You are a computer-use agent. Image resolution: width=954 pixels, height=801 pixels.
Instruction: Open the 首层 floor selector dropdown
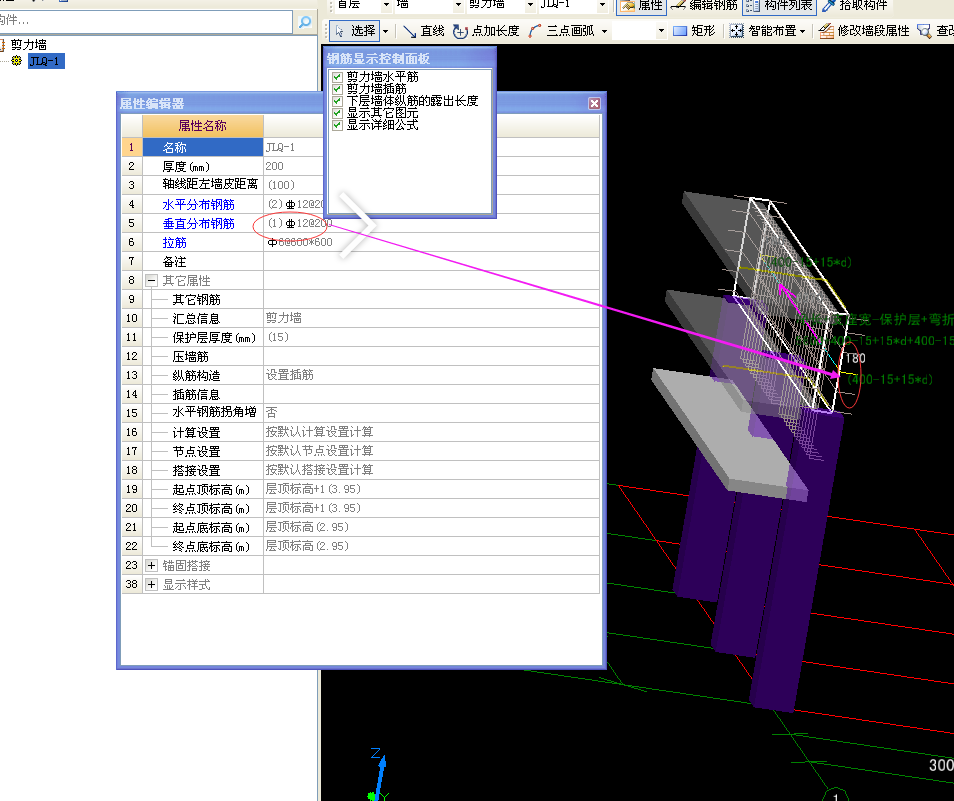[386, 5]
